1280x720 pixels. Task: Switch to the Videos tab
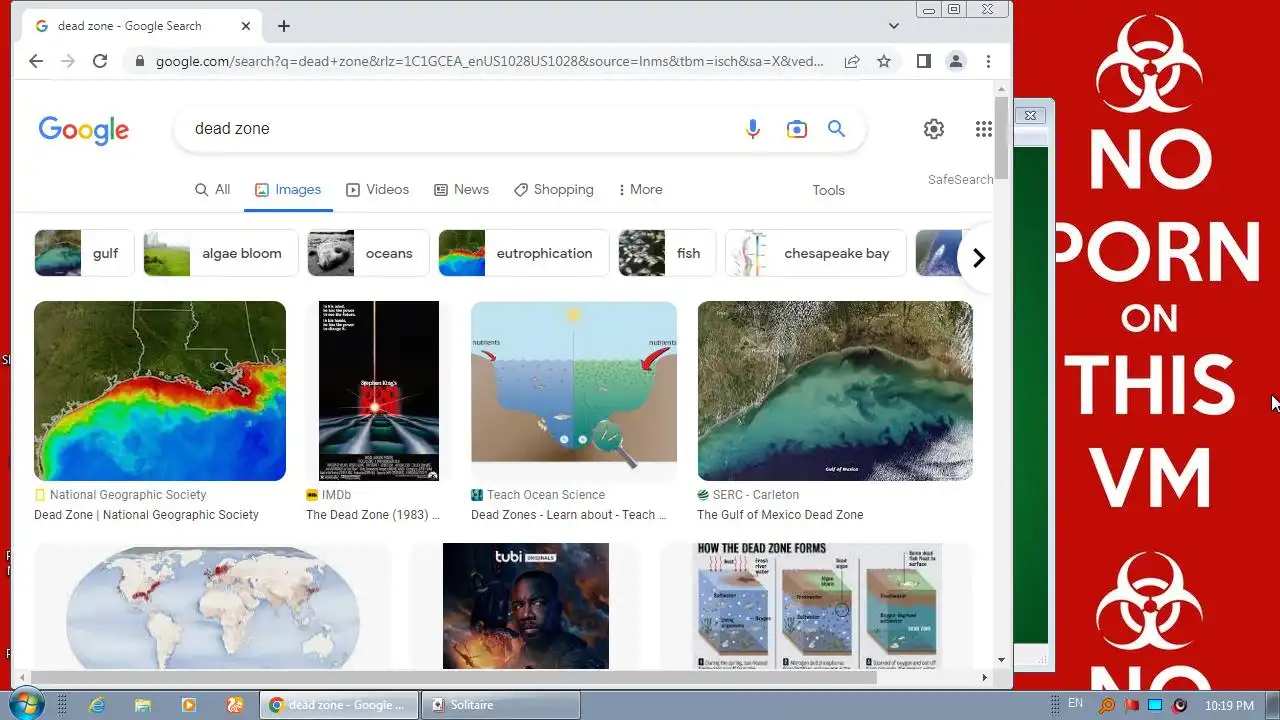point(377,189)
